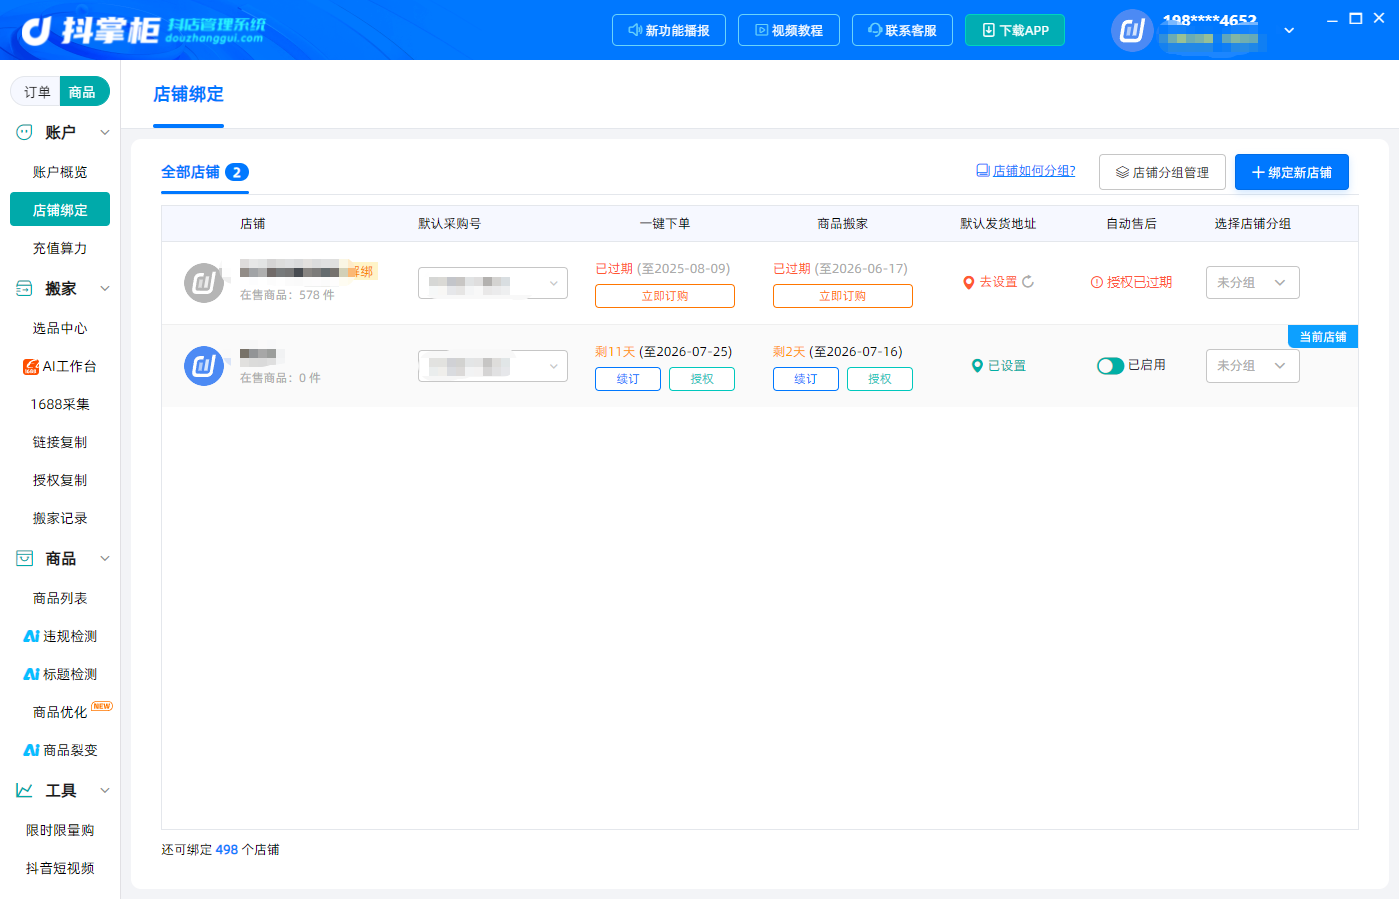
Task: Open 抖音短视频 in sidebar
Action: pyautogui.click(x=60, y=868)
